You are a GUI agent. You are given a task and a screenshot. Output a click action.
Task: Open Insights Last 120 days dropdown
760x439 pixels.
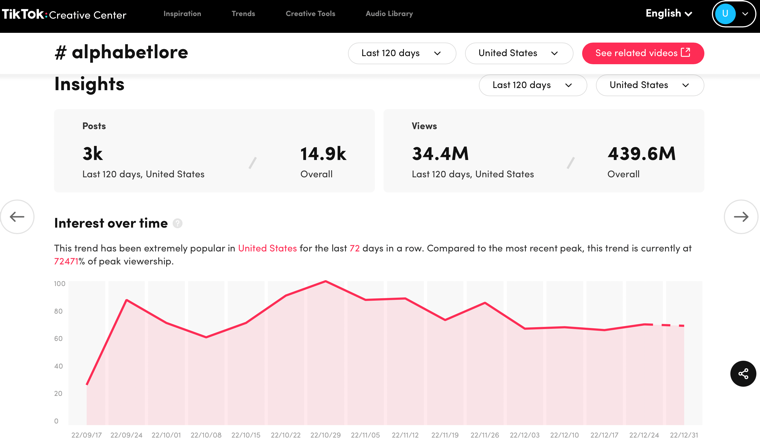(x=533, y=85)
